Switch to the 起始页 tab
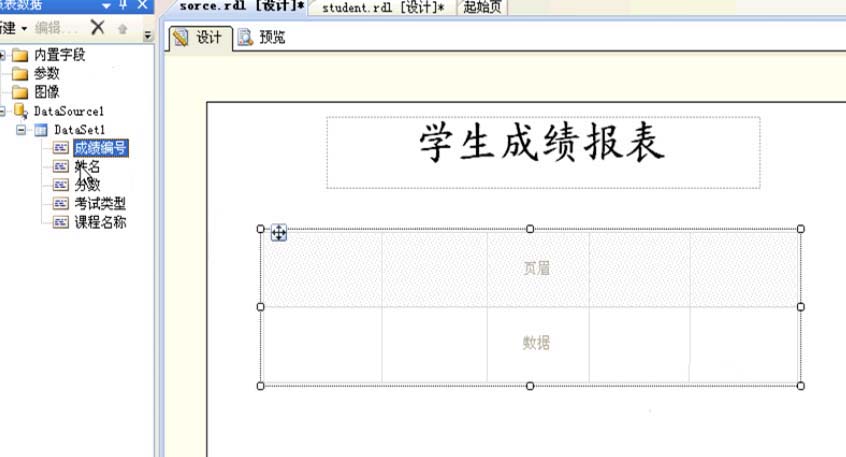Screen dimensions: 846x457 (x=482, y=8)
